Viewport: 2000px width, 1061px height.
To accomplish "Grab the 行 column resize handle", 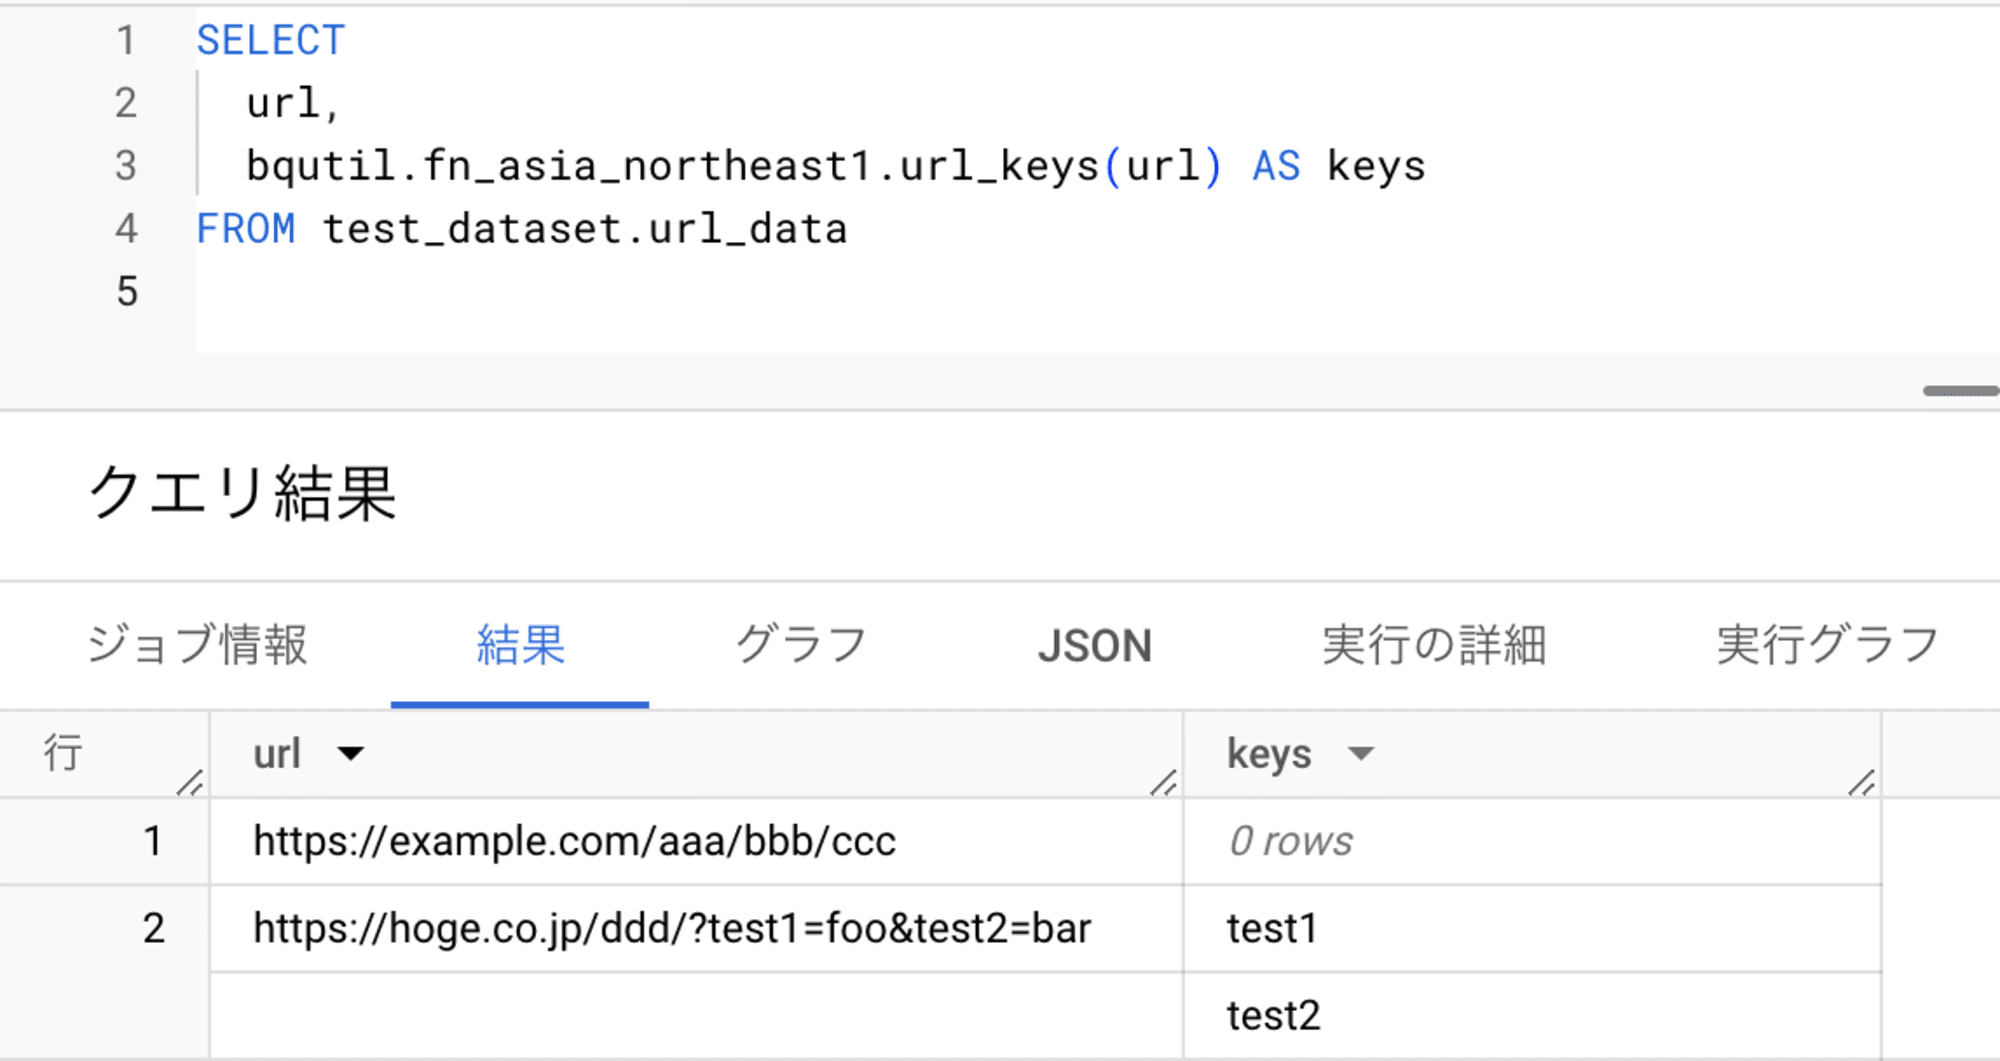I will [190, 782].
